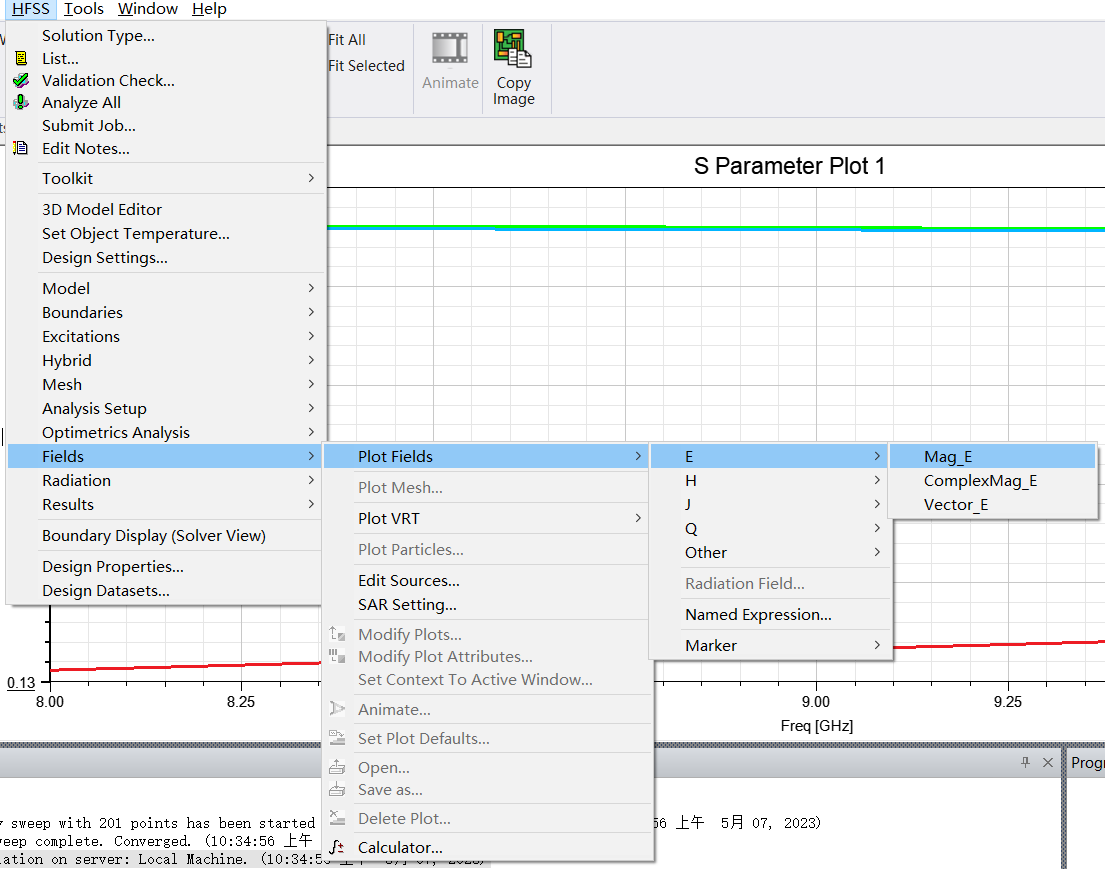Click Fit All toolbar button
Image resolution: width=1105 pixels, height=869 pixels.
click(x=347, y=39)
